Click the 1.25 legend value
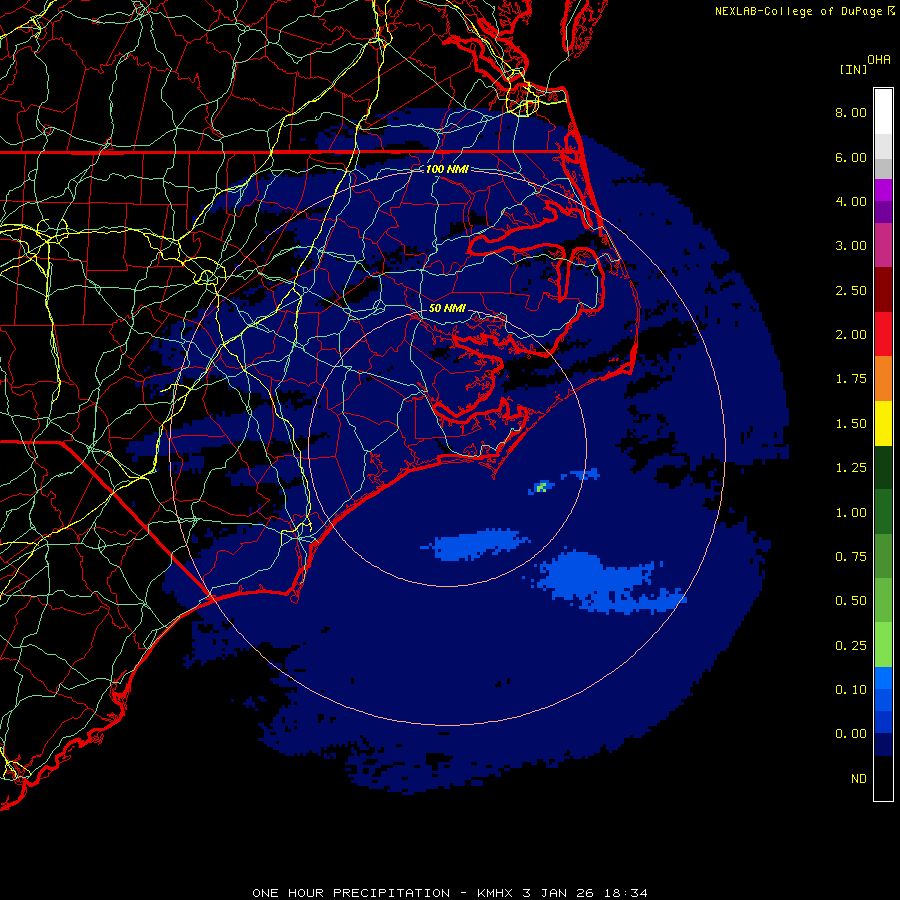Image resolution: width=900 pixels, height=900 pixels. [851, 468]
